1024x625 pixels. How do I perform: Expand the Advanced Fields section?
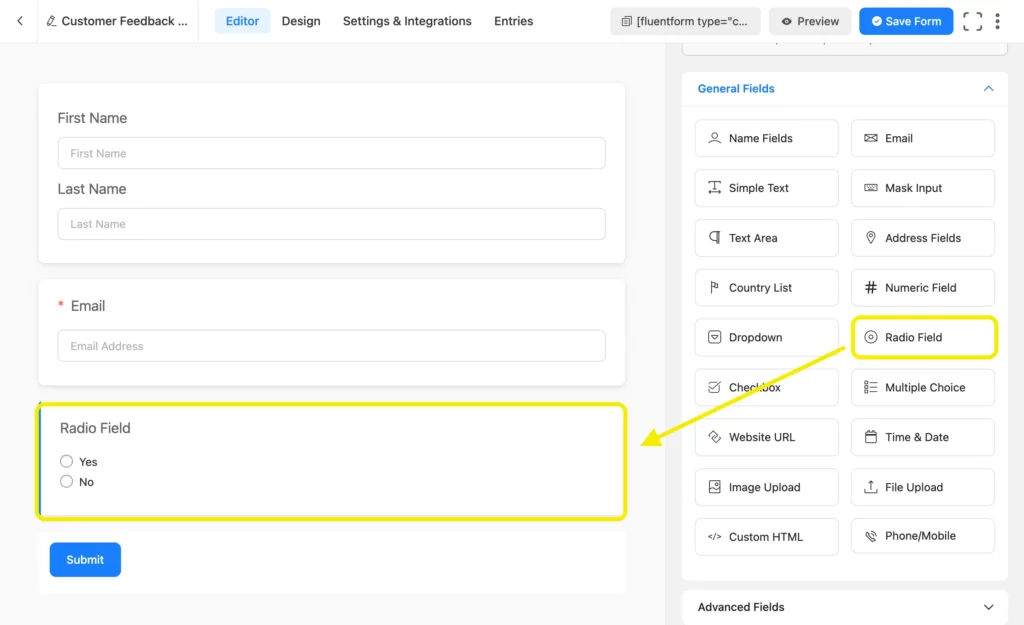tap(988, 607)
